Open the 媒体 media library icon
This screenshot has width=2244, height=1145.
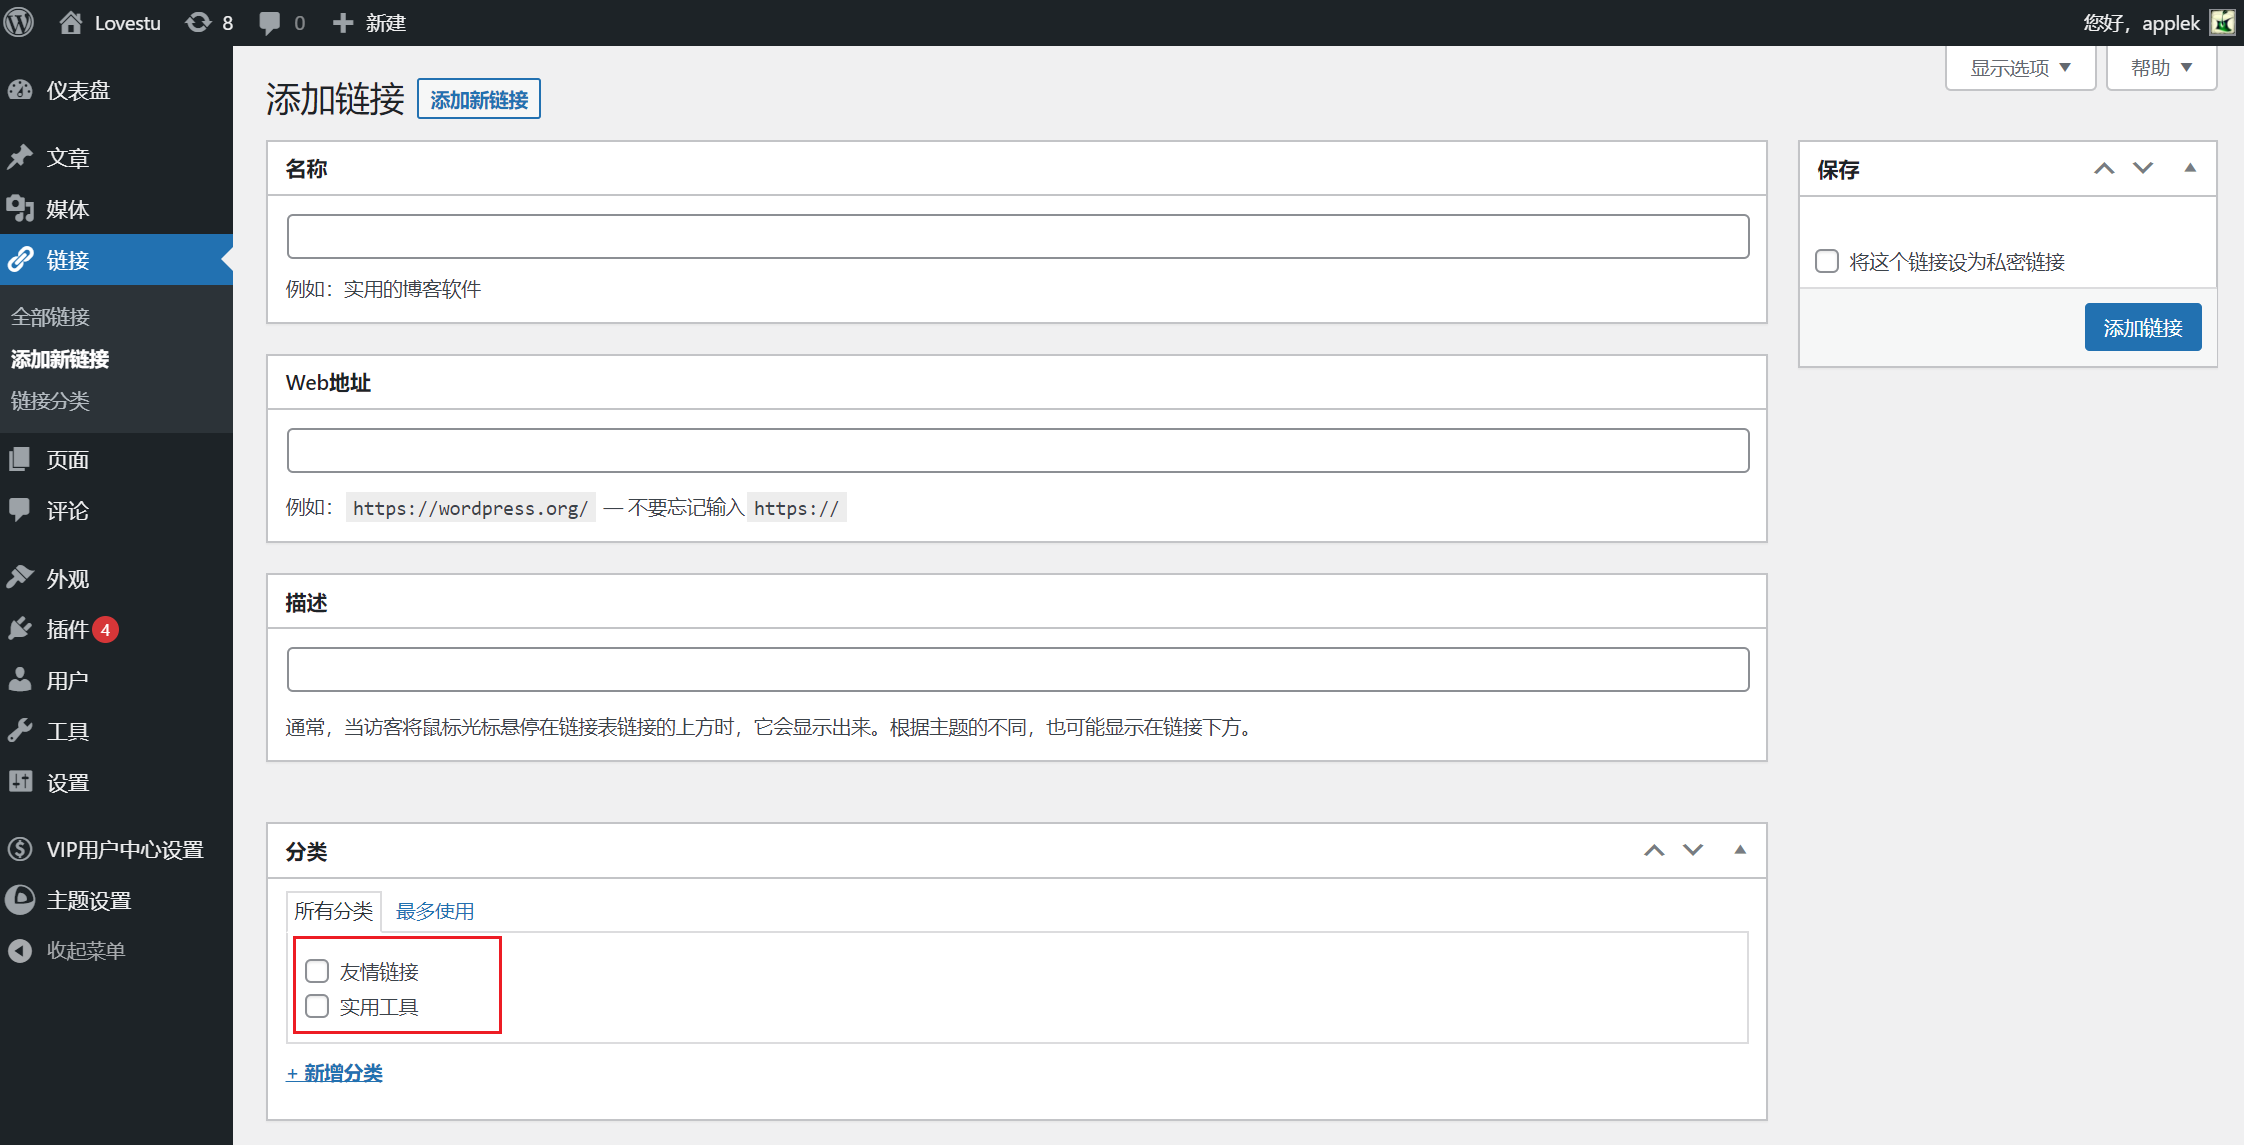[x=21, y=208]
